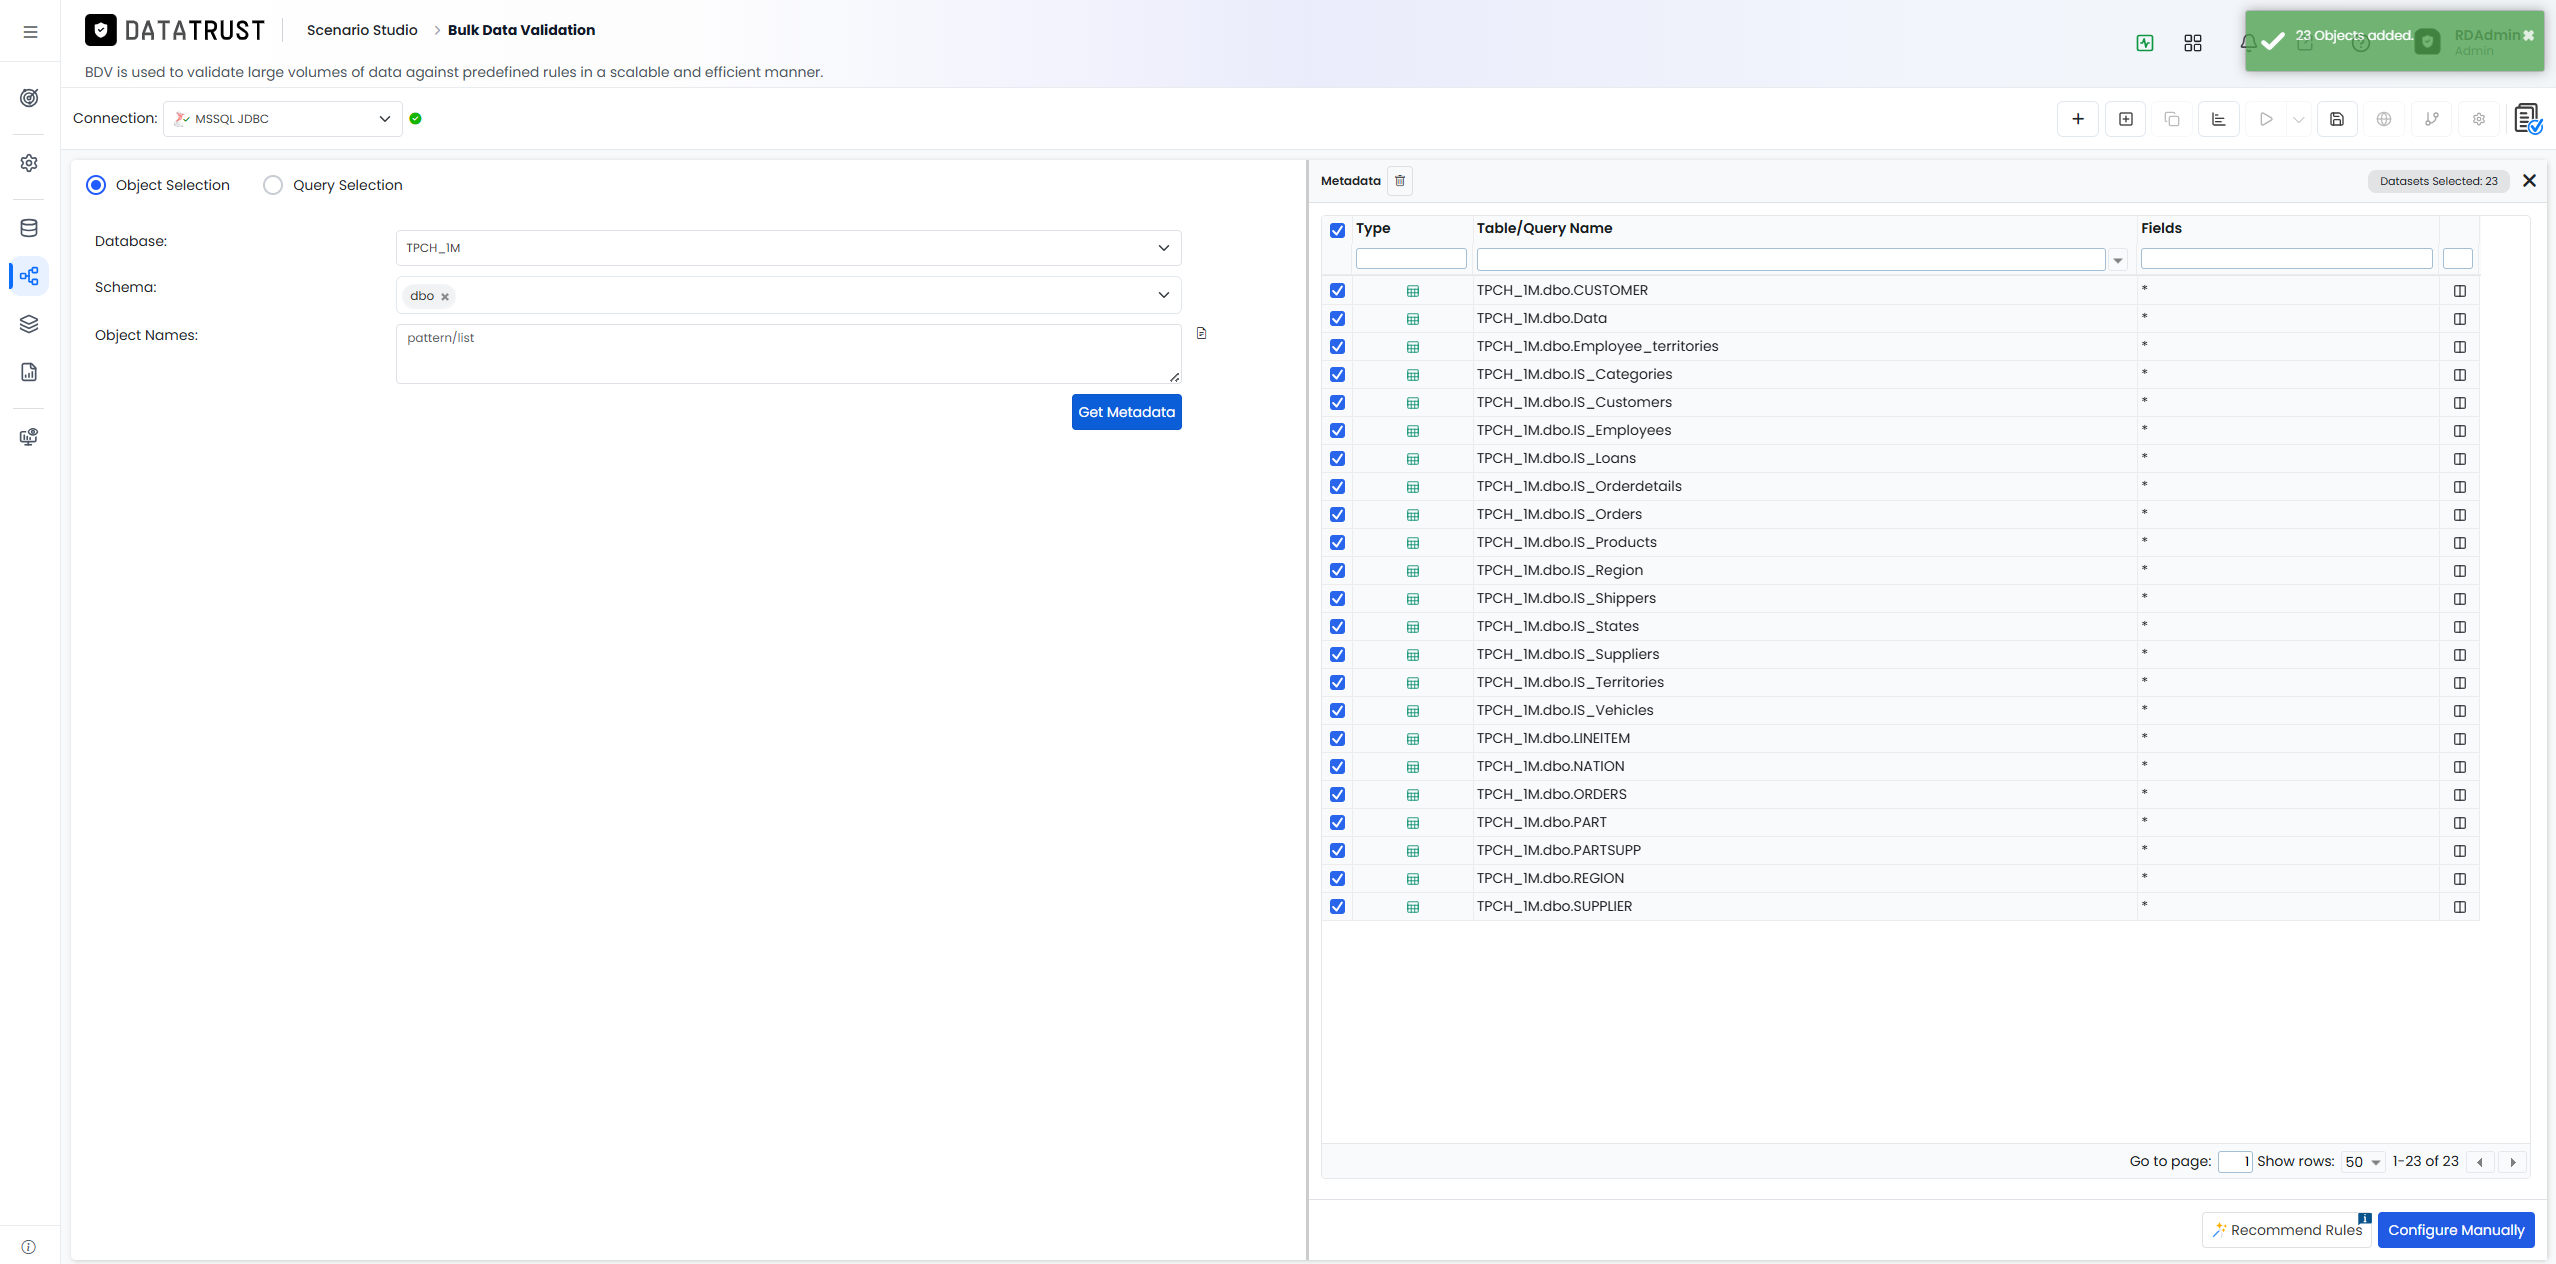The height and width of the screenshot is (1264, 2556).
Task: Open column view icon for SUPPLIER row
Action: click(2460, 907)
